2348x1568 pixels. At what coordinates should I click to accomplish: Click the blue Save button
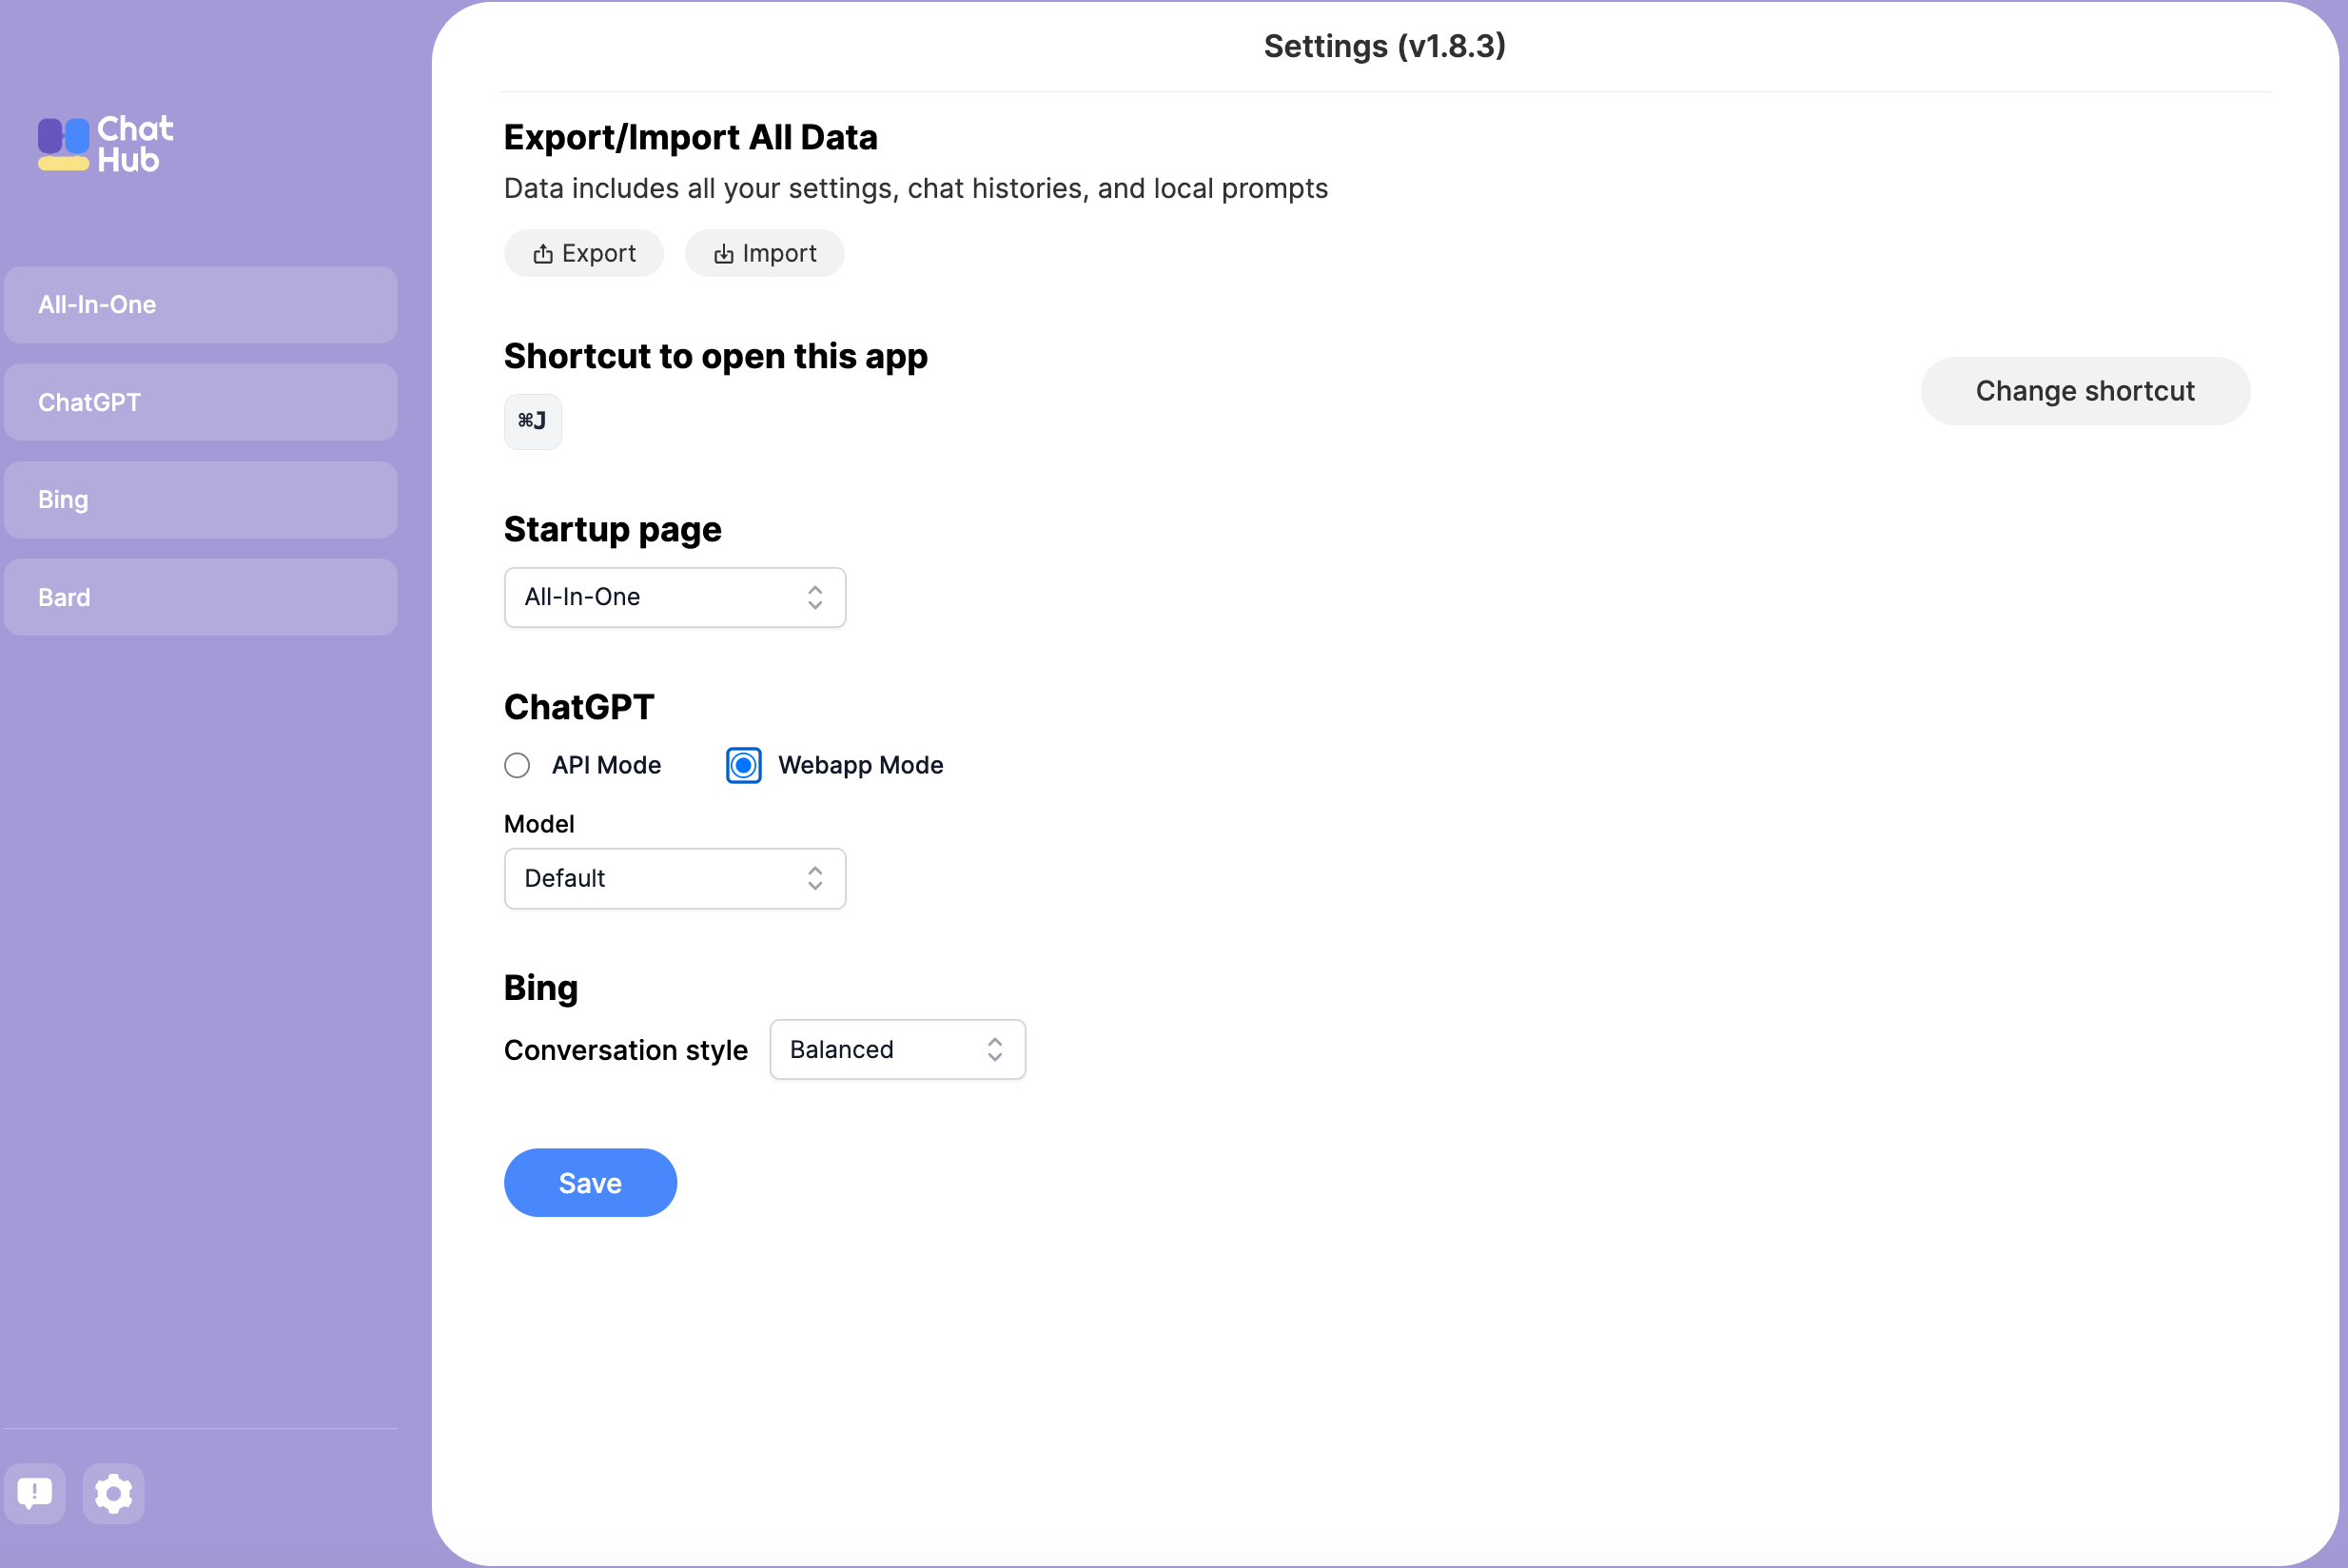[590, 1182]
